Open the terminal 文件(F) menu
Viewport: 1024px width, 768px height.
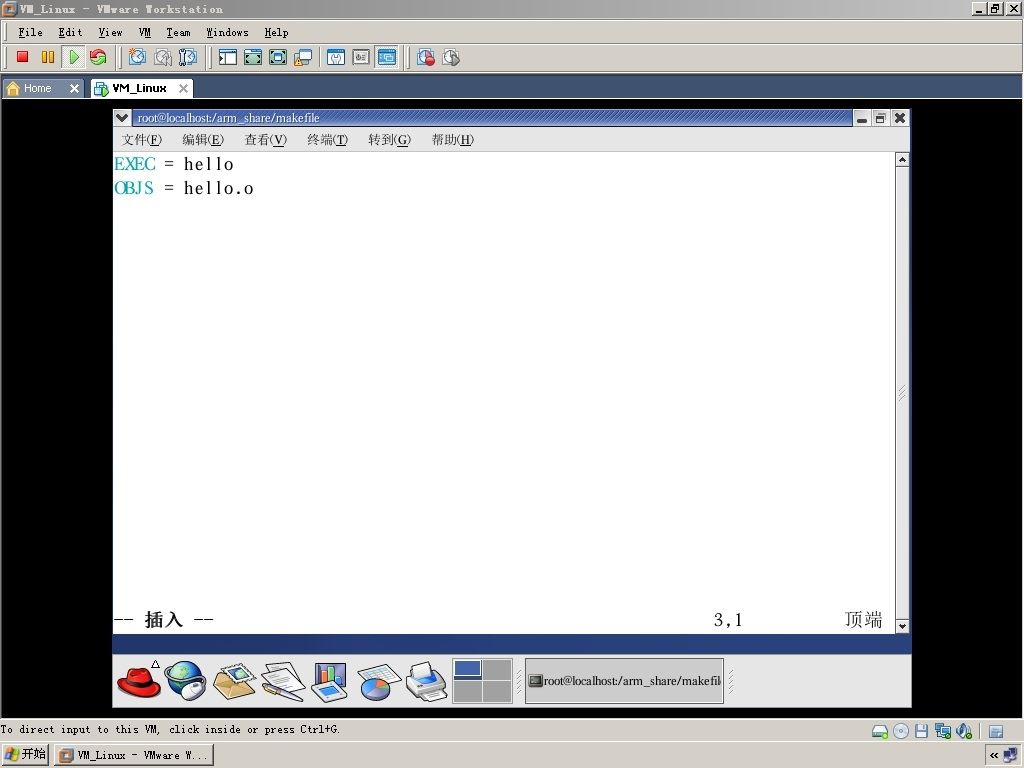pos(141,139)
